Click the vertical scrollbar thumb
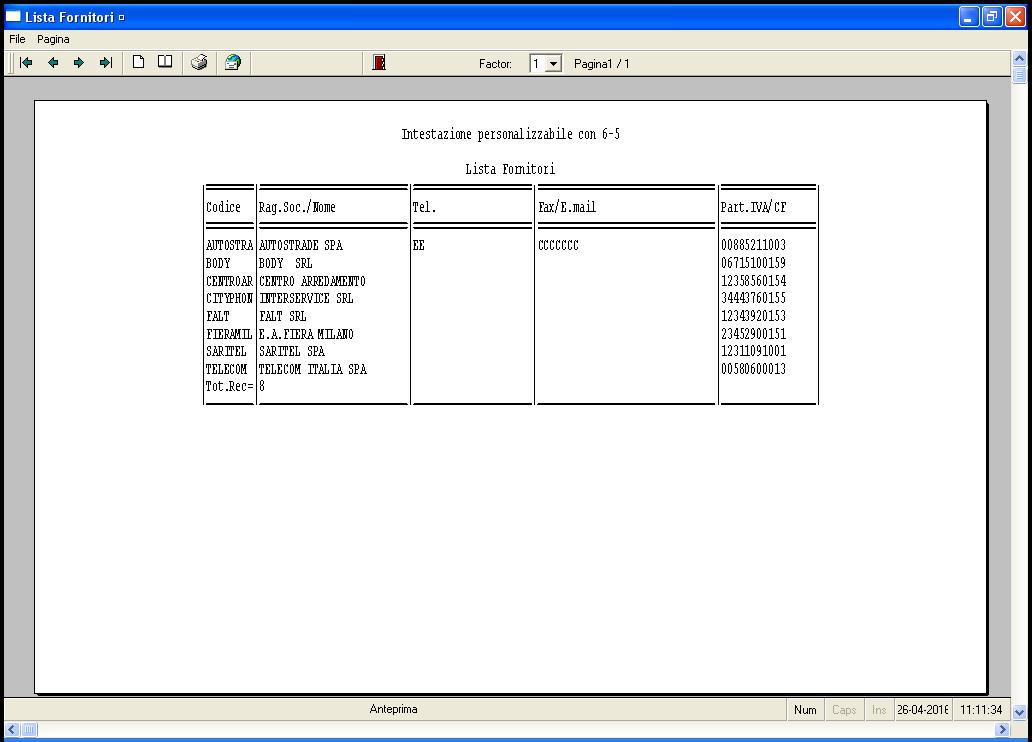The height and width of the screenshot is (742, 1032). 1019,74
